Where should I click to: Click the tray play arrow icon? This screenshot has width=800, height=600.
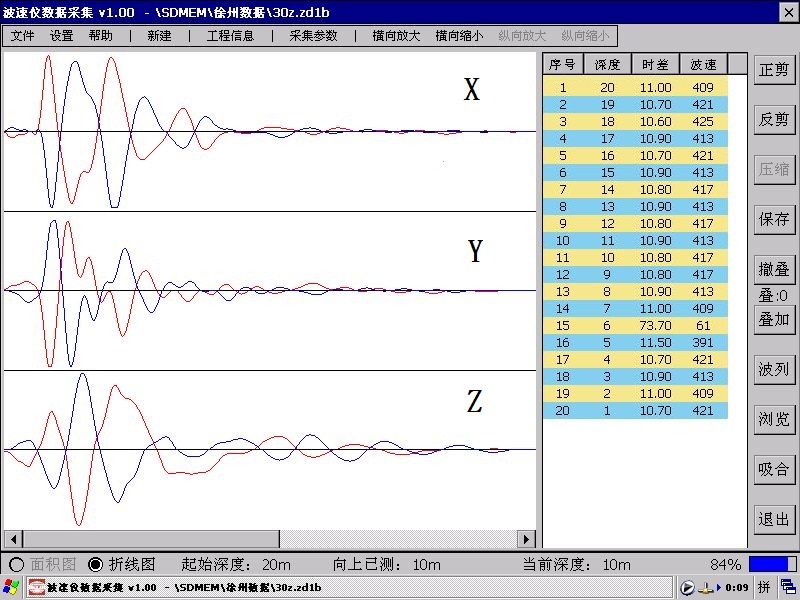pyautogui.click(x=687, y=587)
